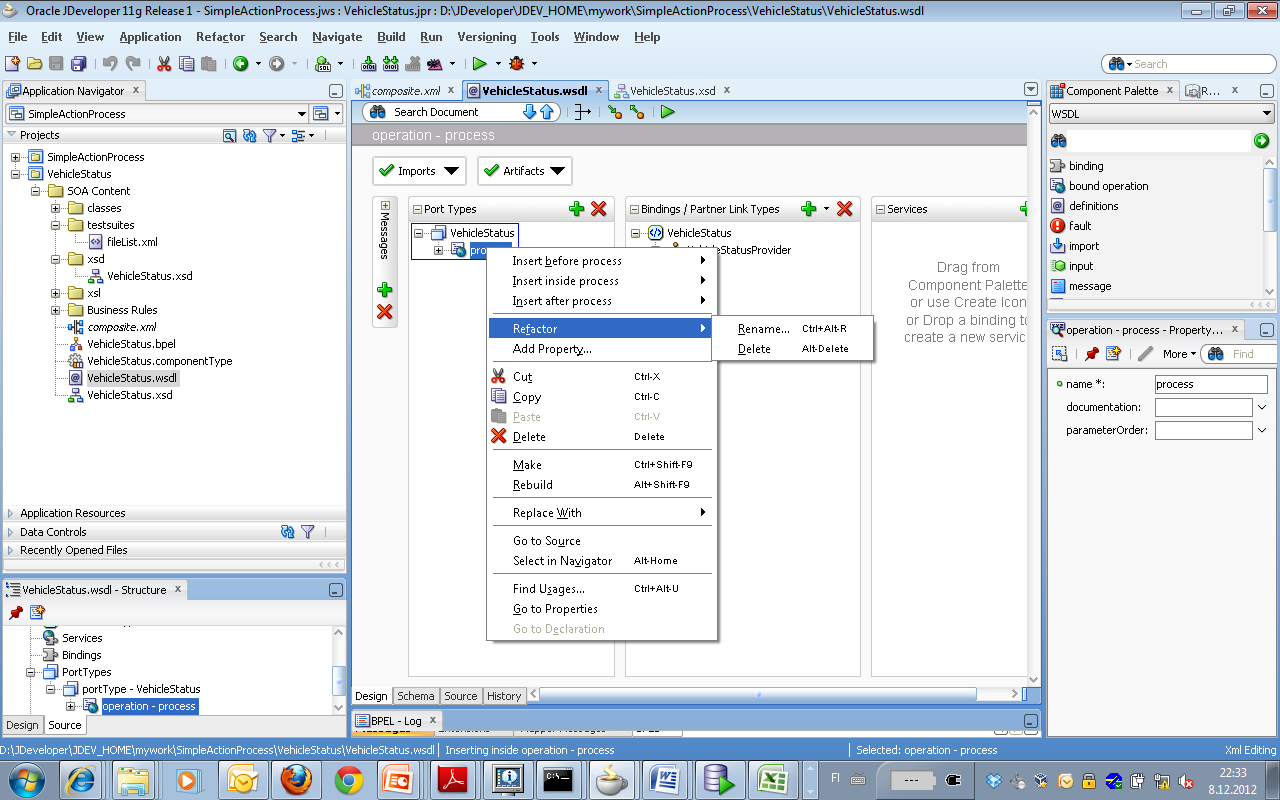Open the History tab of the editor
1280x800 pixels.
[x=504, y=696]
